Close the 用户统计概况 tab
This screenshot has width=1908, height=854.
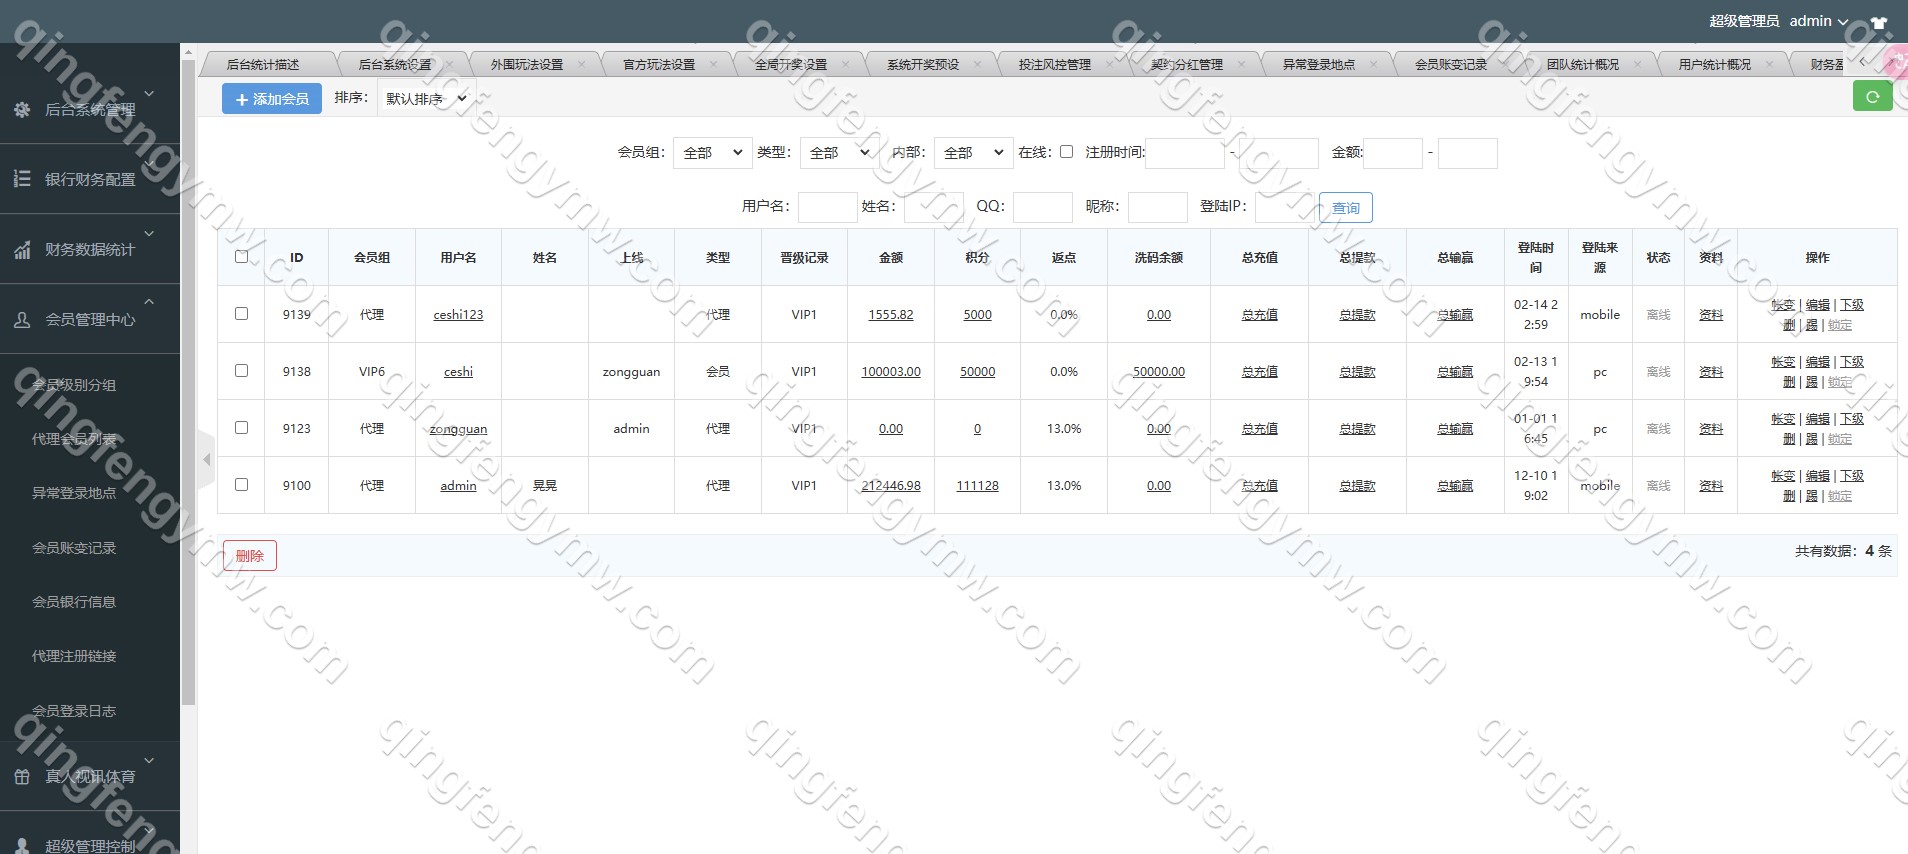1770,64
